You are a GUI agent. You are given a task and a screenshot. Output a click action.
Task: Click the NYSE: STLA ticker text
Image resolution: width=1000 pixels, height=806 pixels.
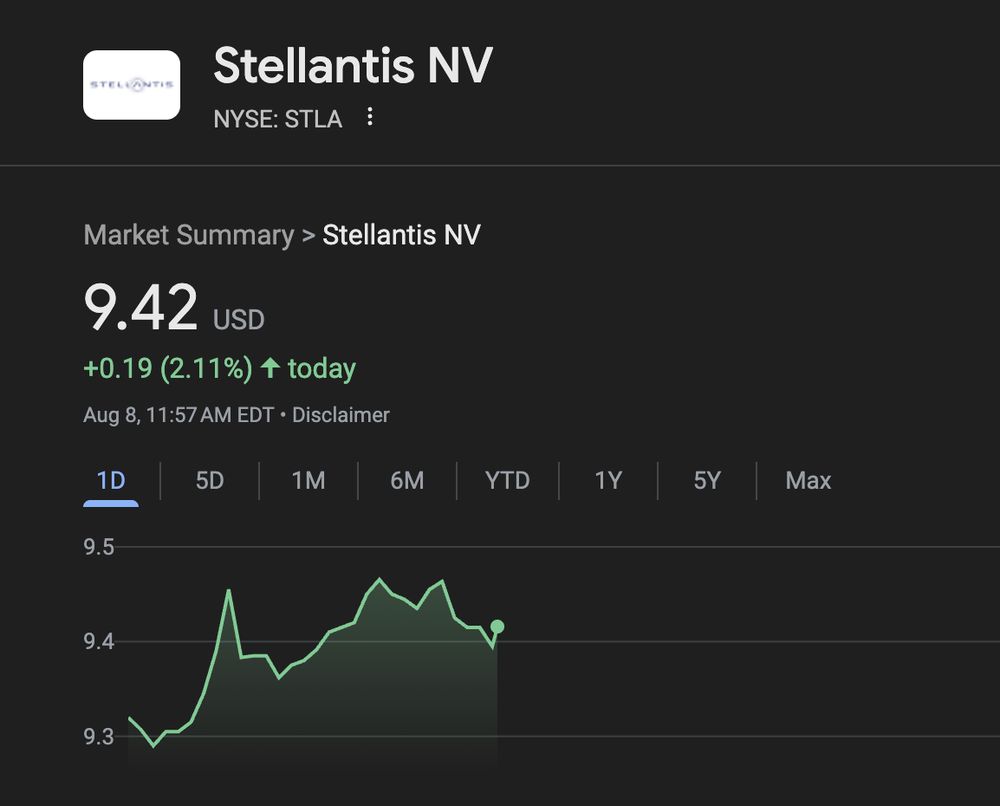coord(278,119)
